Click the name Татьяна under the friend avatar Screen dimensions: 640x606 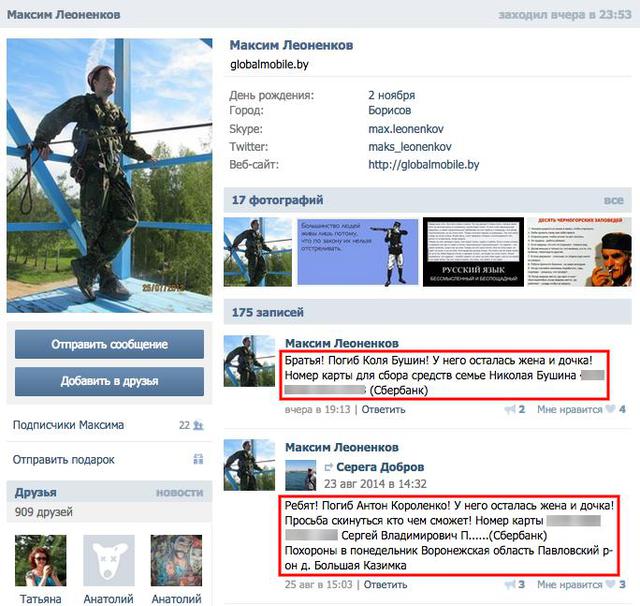pyautogui.click(x=40, y=599)
